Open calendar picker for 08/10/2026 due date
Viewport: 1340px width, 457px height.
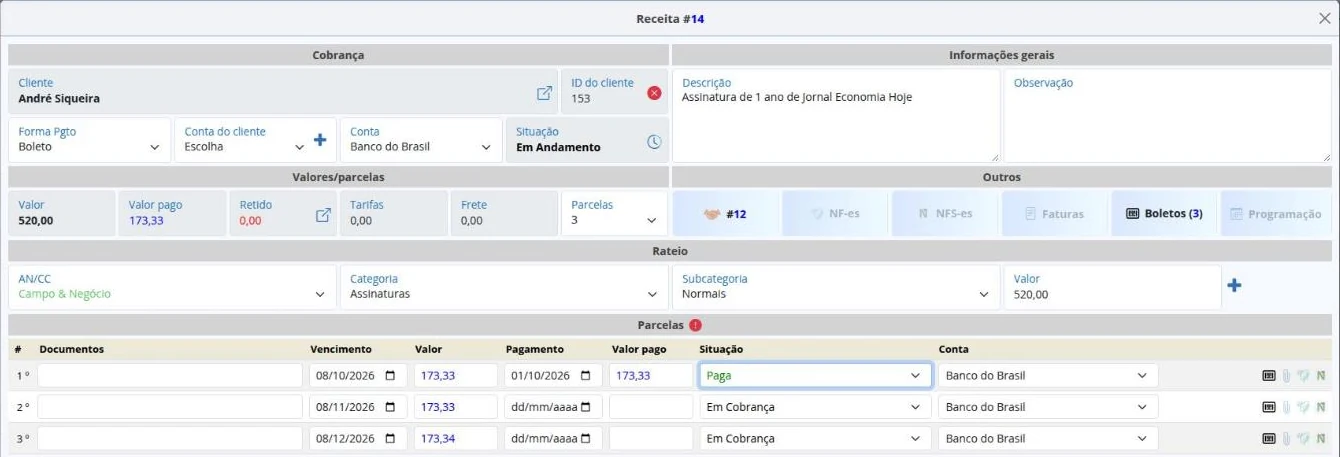(390, 376)
